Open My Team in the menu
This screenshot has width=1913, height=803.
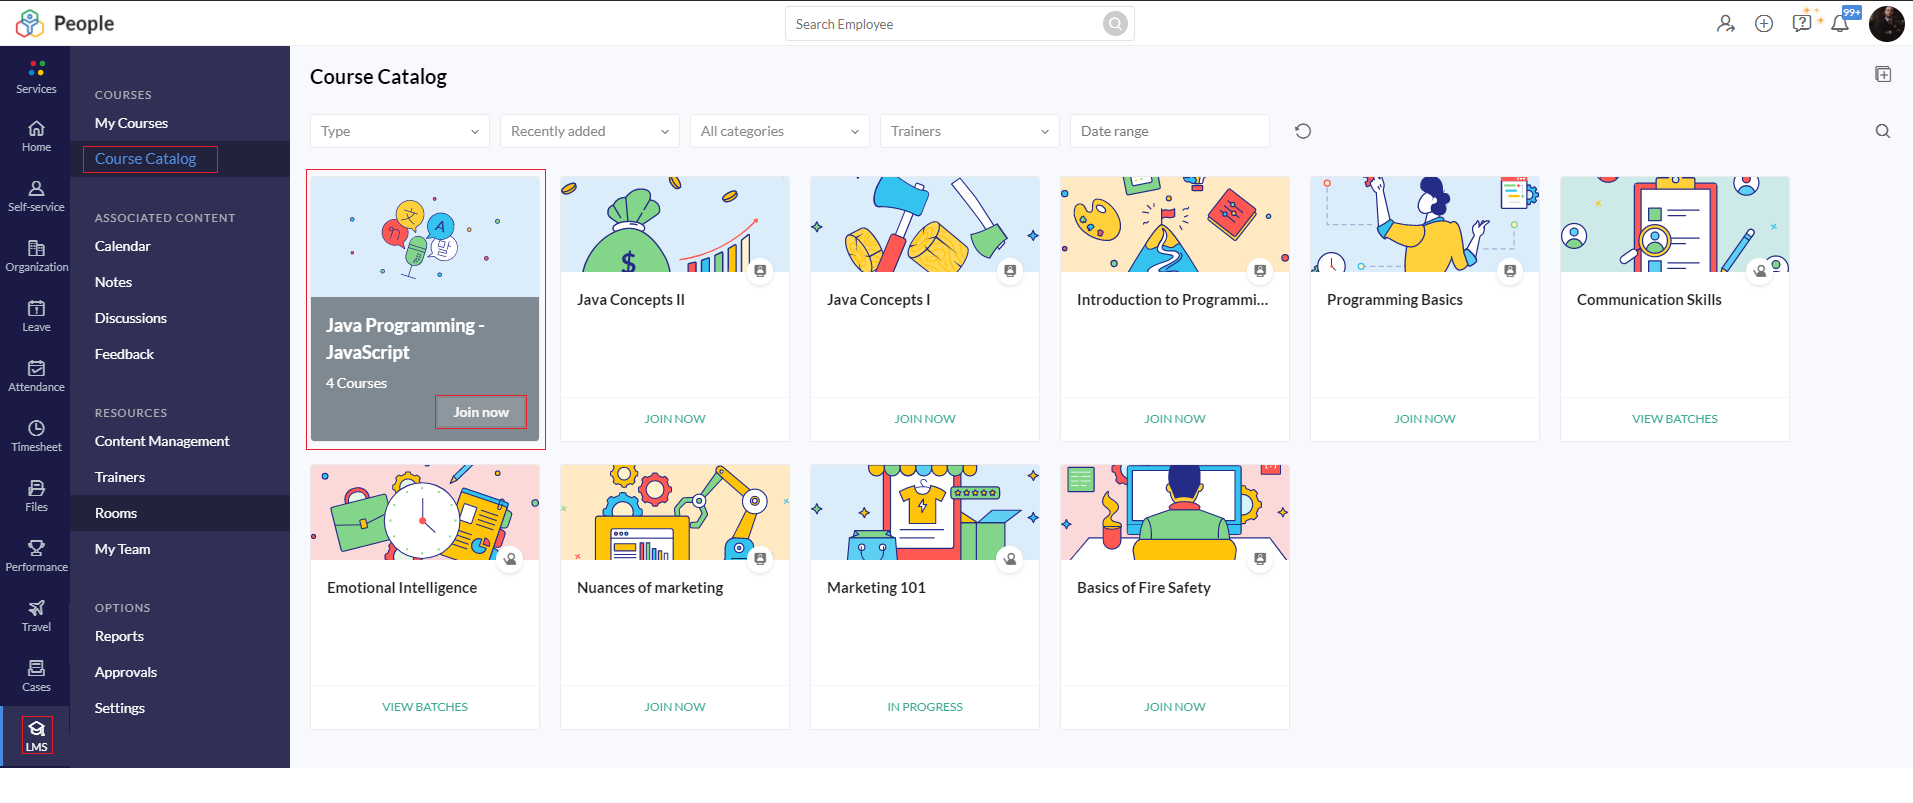click(123, 549)
